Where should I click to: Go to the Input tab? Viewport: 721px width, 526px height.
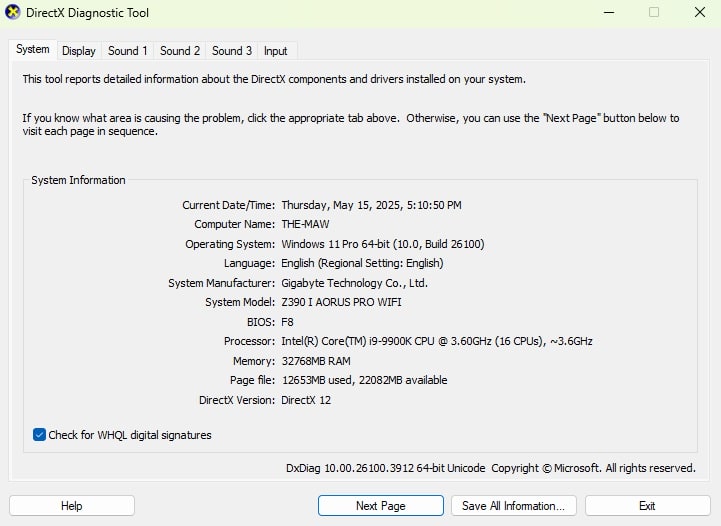(x=275, y=51)
